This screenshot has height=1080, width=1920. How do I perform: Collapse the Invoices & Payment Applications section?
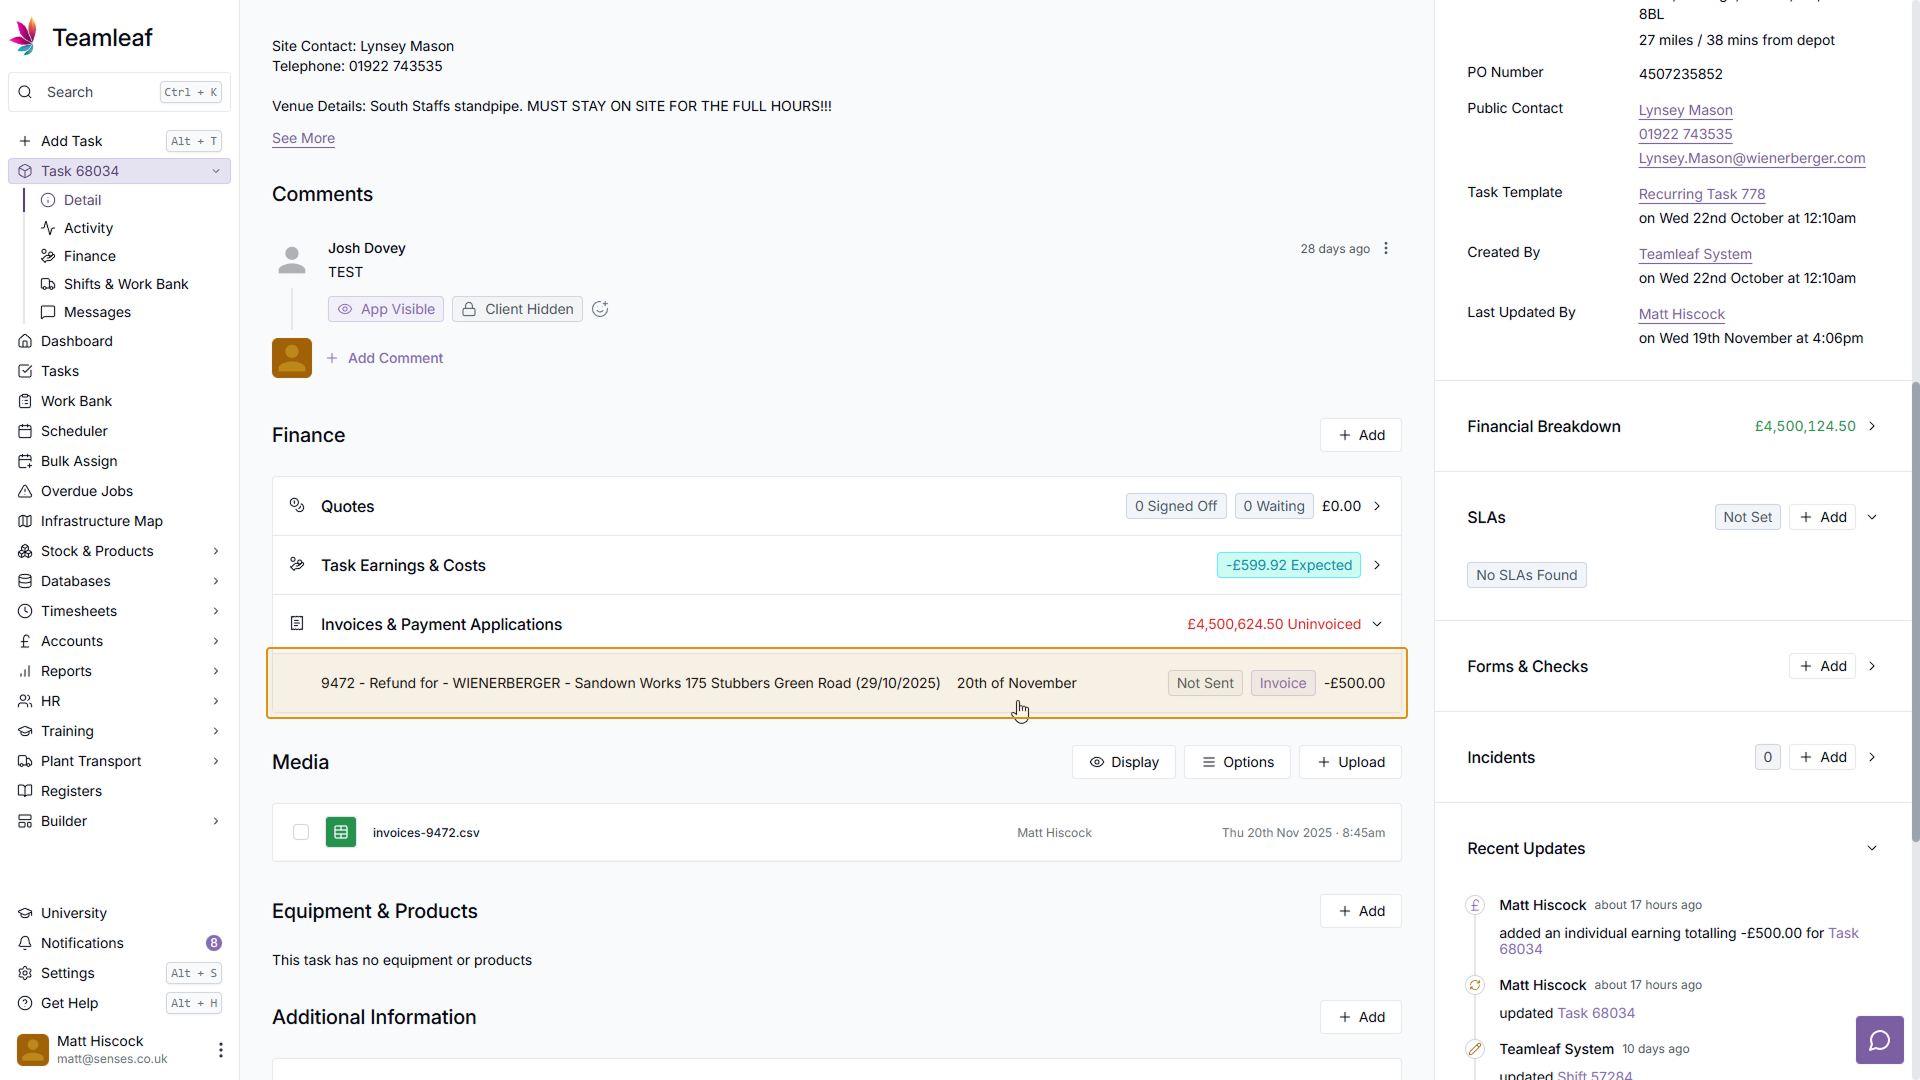pos(1377,624)
